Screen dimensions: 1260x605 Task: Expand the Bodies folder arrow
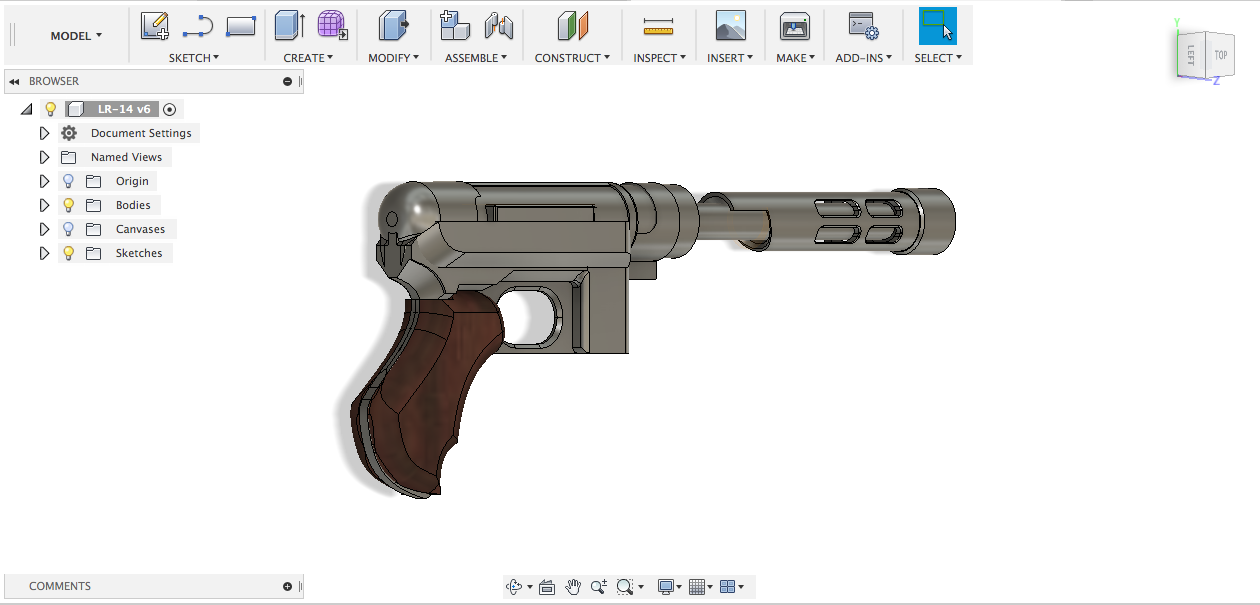tap(44, 205)
